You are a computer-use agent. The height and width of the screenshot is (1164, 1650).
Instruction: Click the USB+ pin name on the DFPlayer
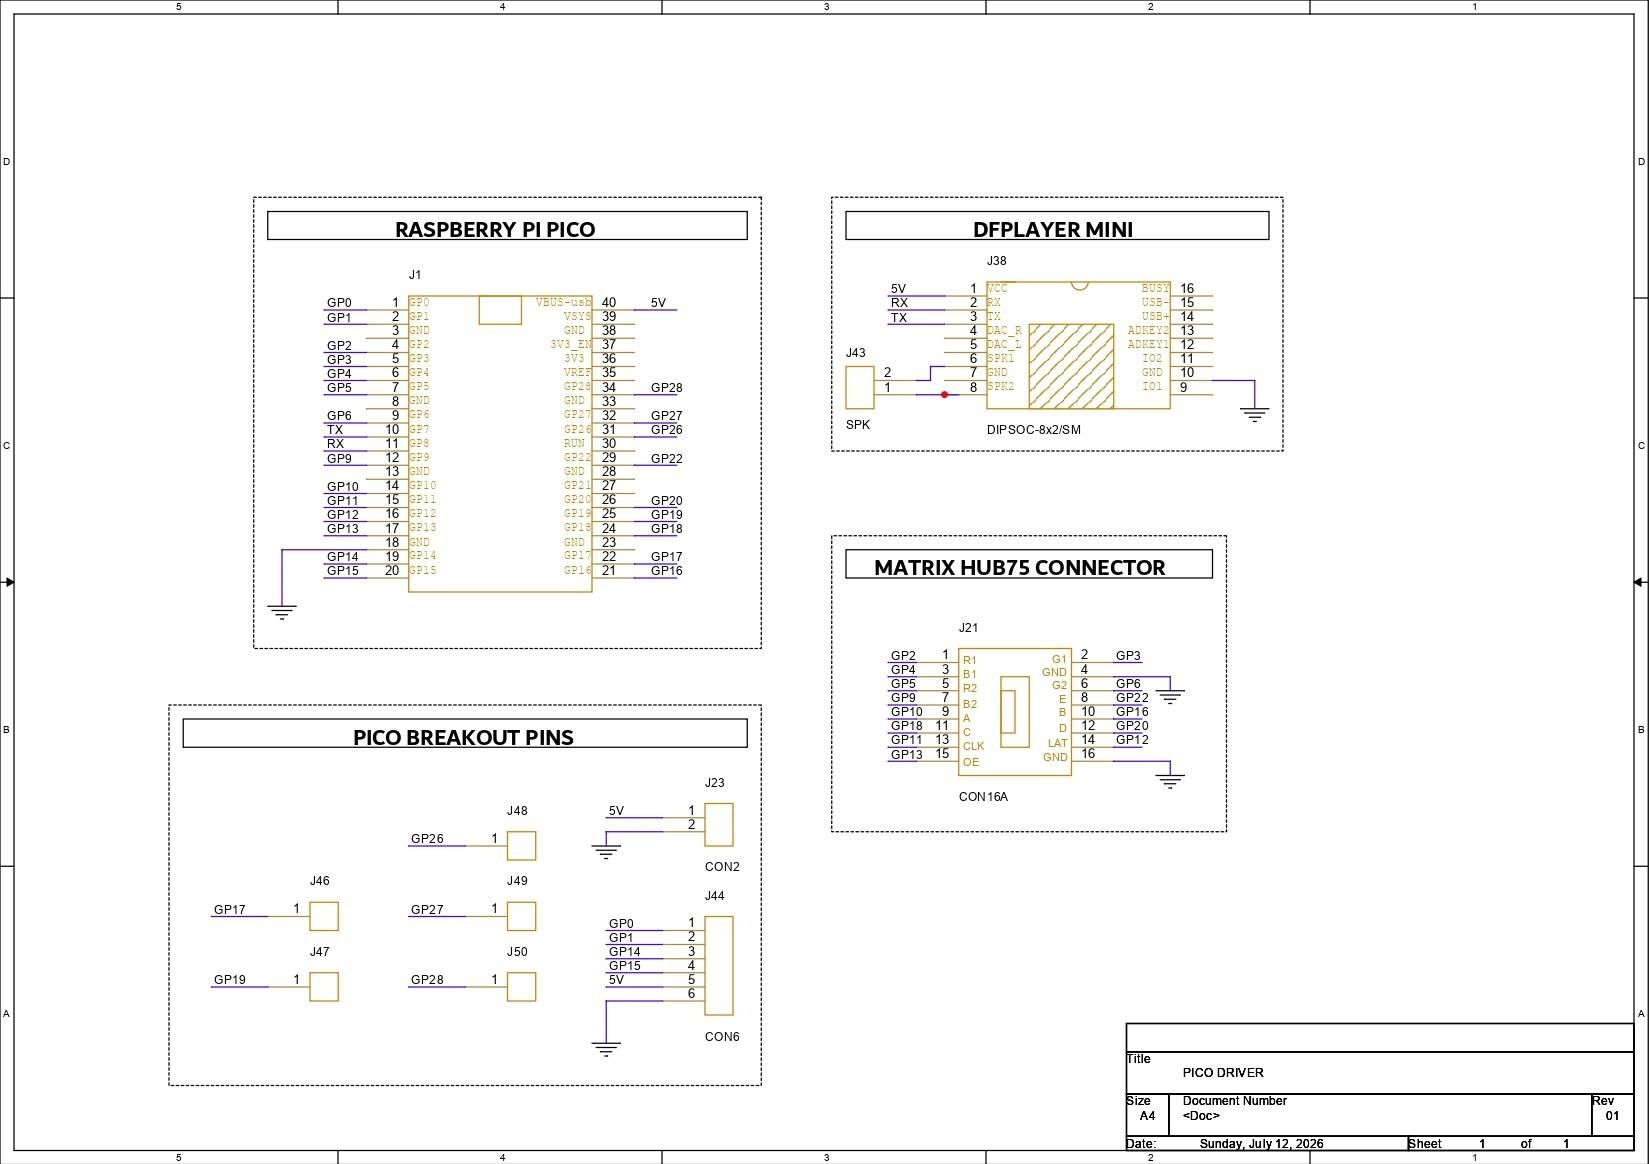[1155, 316]
